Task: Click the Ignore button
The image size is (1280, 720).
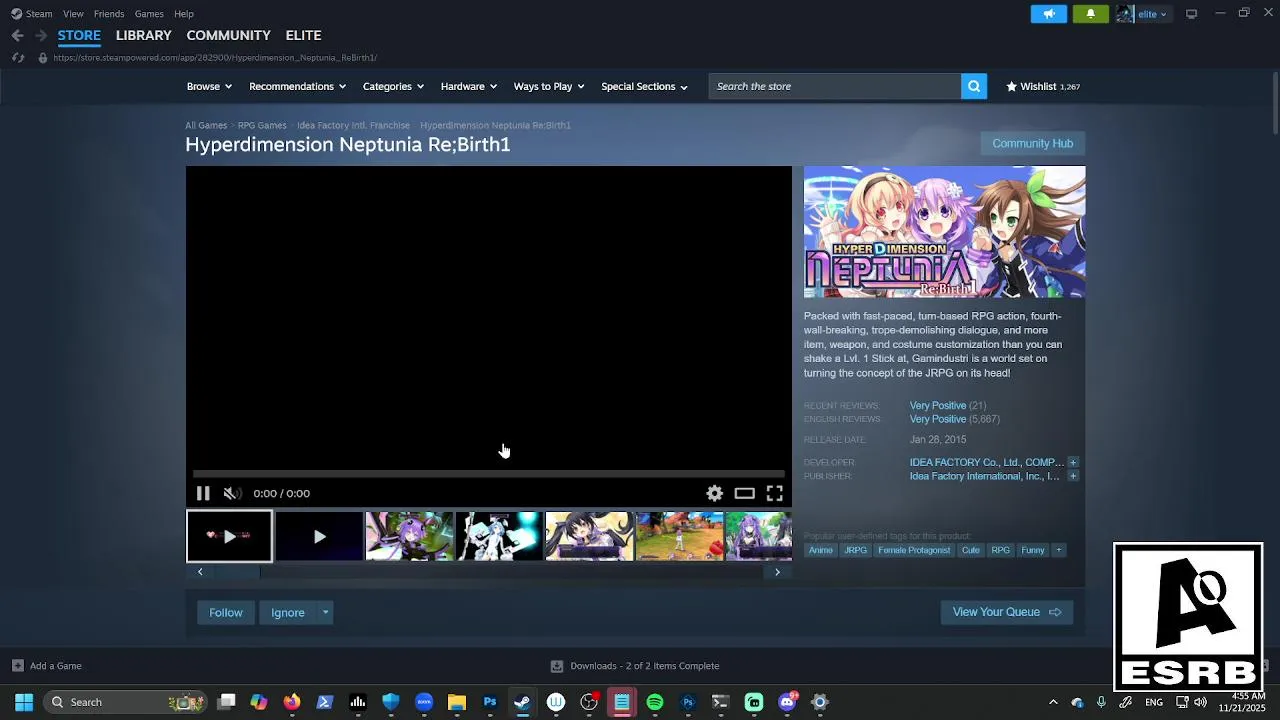Action: 288,612
